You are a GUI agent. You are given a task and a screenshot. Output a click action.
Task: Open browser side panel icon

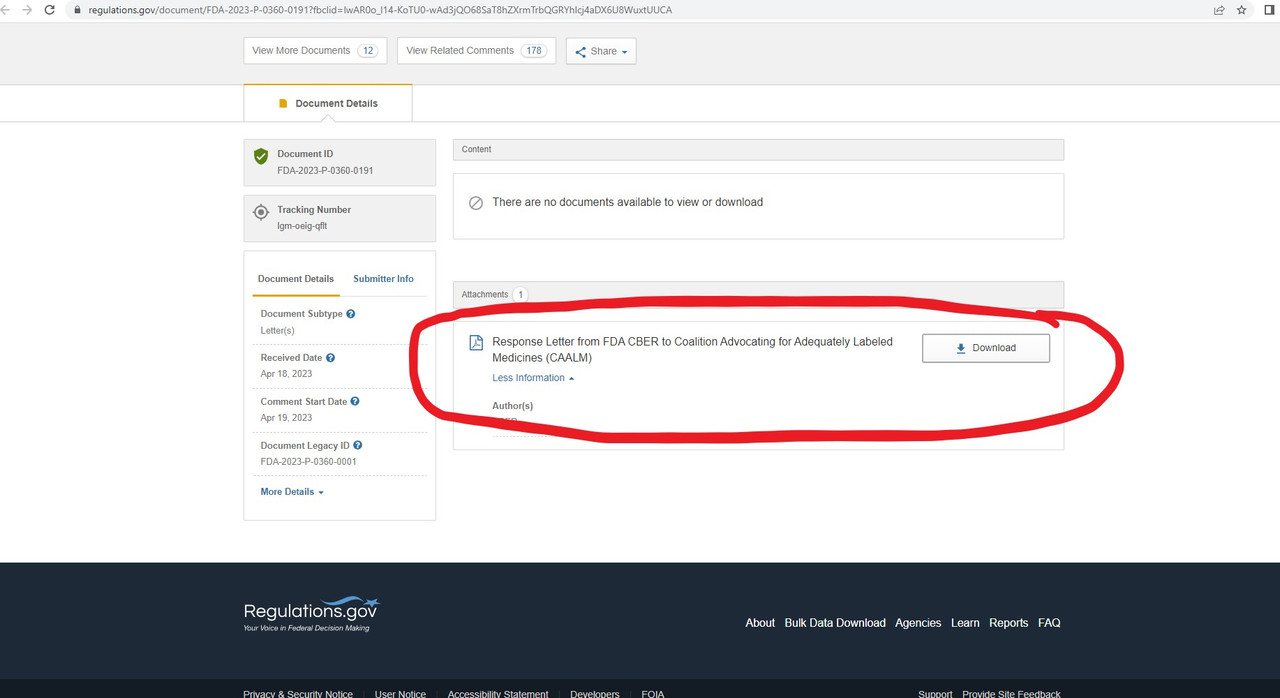click(1269, 10)
